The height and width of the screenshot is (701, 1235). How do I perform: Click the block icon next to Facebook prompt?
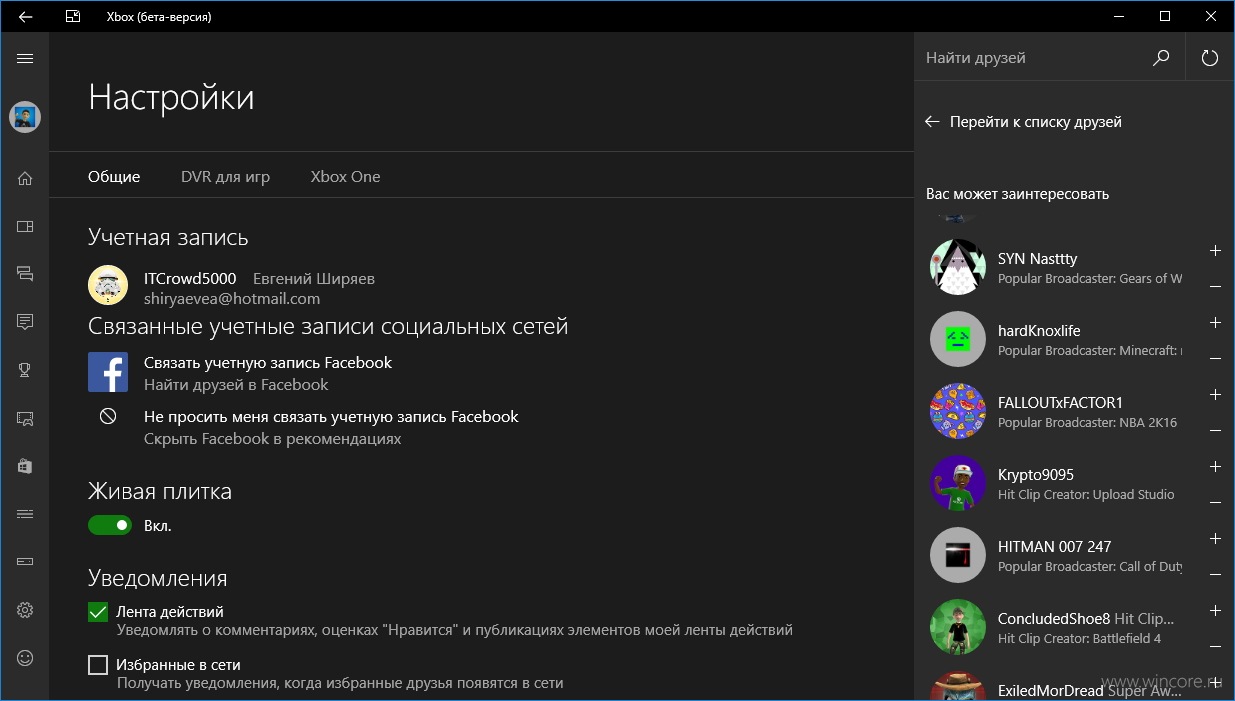point(108,417)
